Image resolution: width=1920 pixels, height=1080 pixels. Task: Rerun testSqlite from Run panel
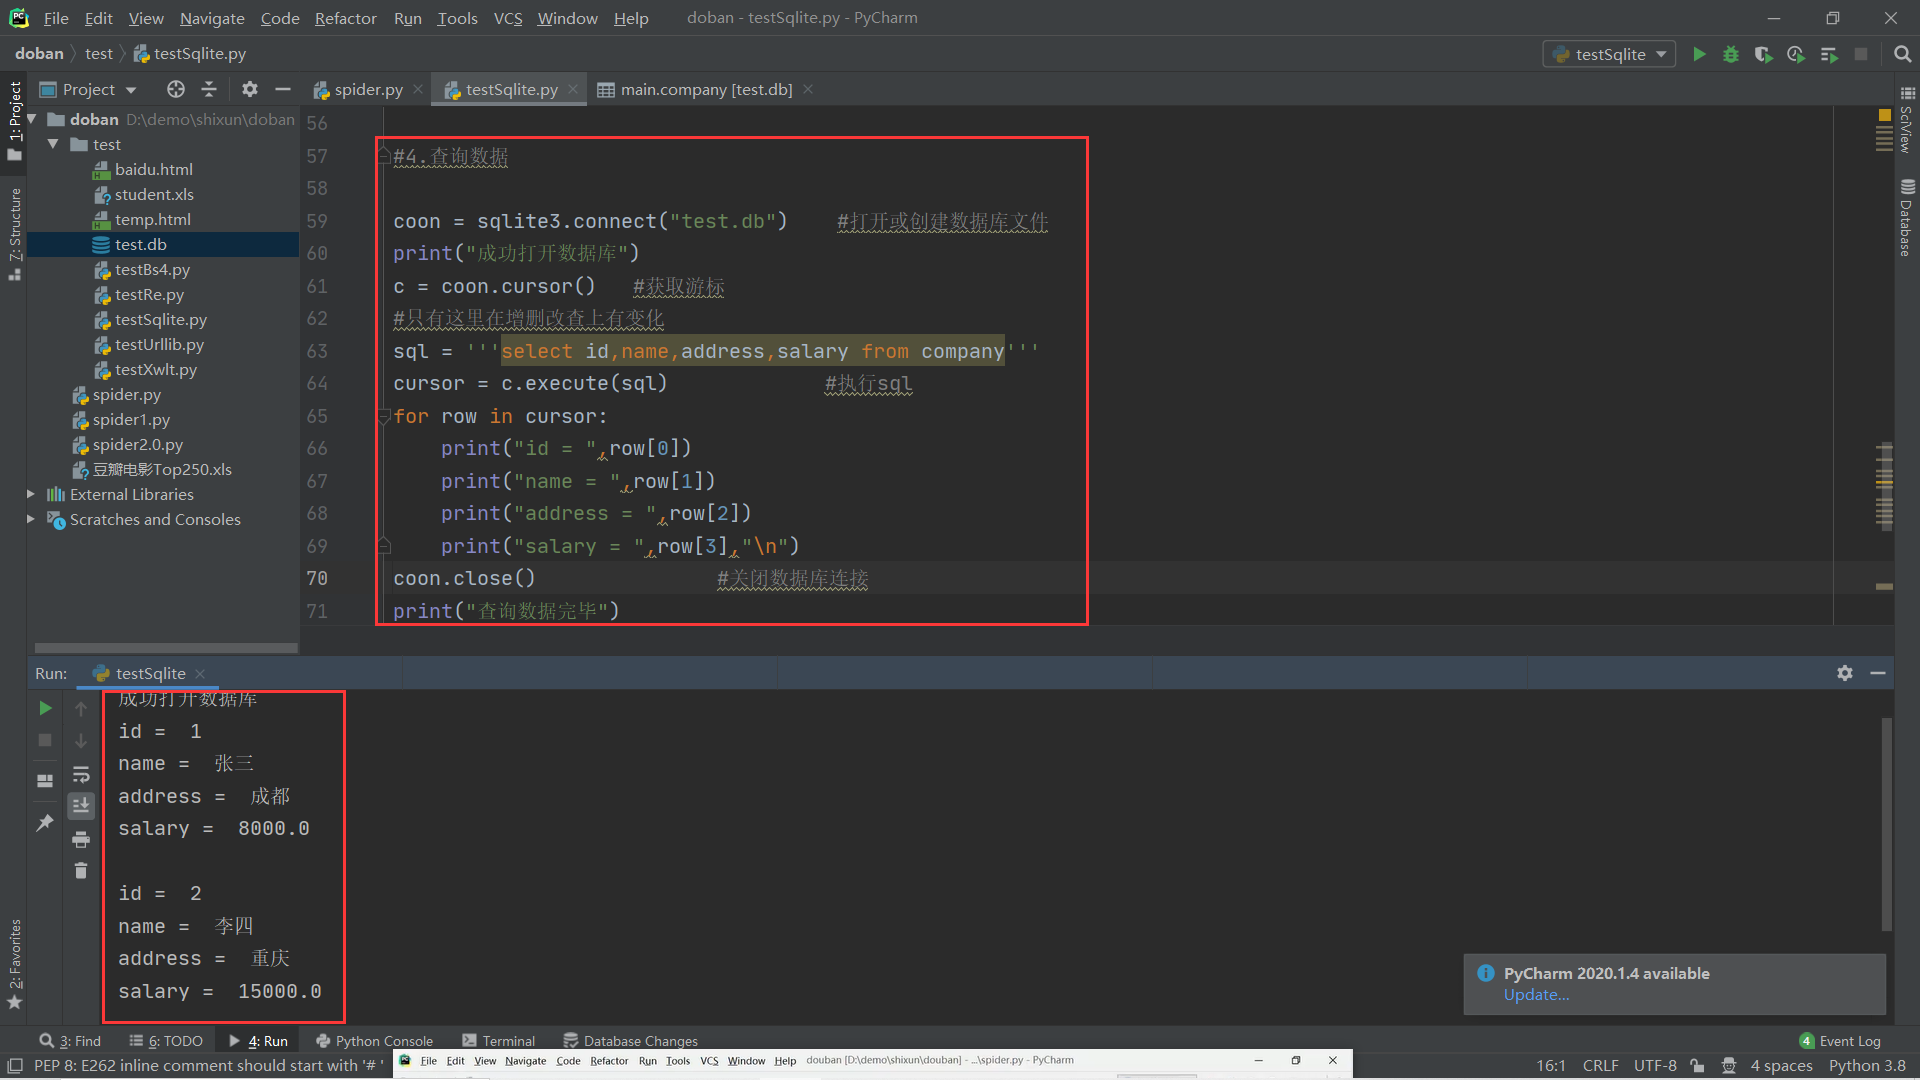pyautogui.click(x=45, y=708)
